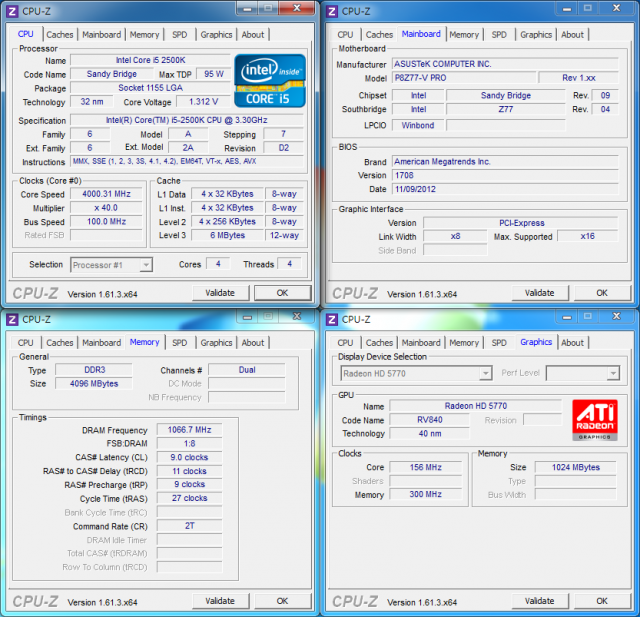Click the manufacturer 'ASUSTeK COMPUTER INC.'

pos(506,64)
